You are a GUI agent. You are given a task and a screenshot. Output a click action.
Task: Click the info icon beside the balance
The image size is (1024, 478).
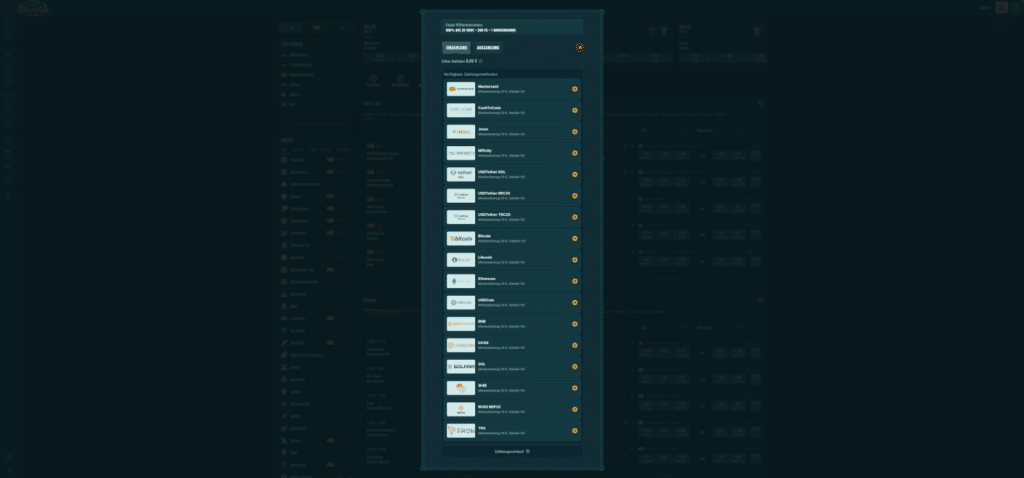click(481, 61)
